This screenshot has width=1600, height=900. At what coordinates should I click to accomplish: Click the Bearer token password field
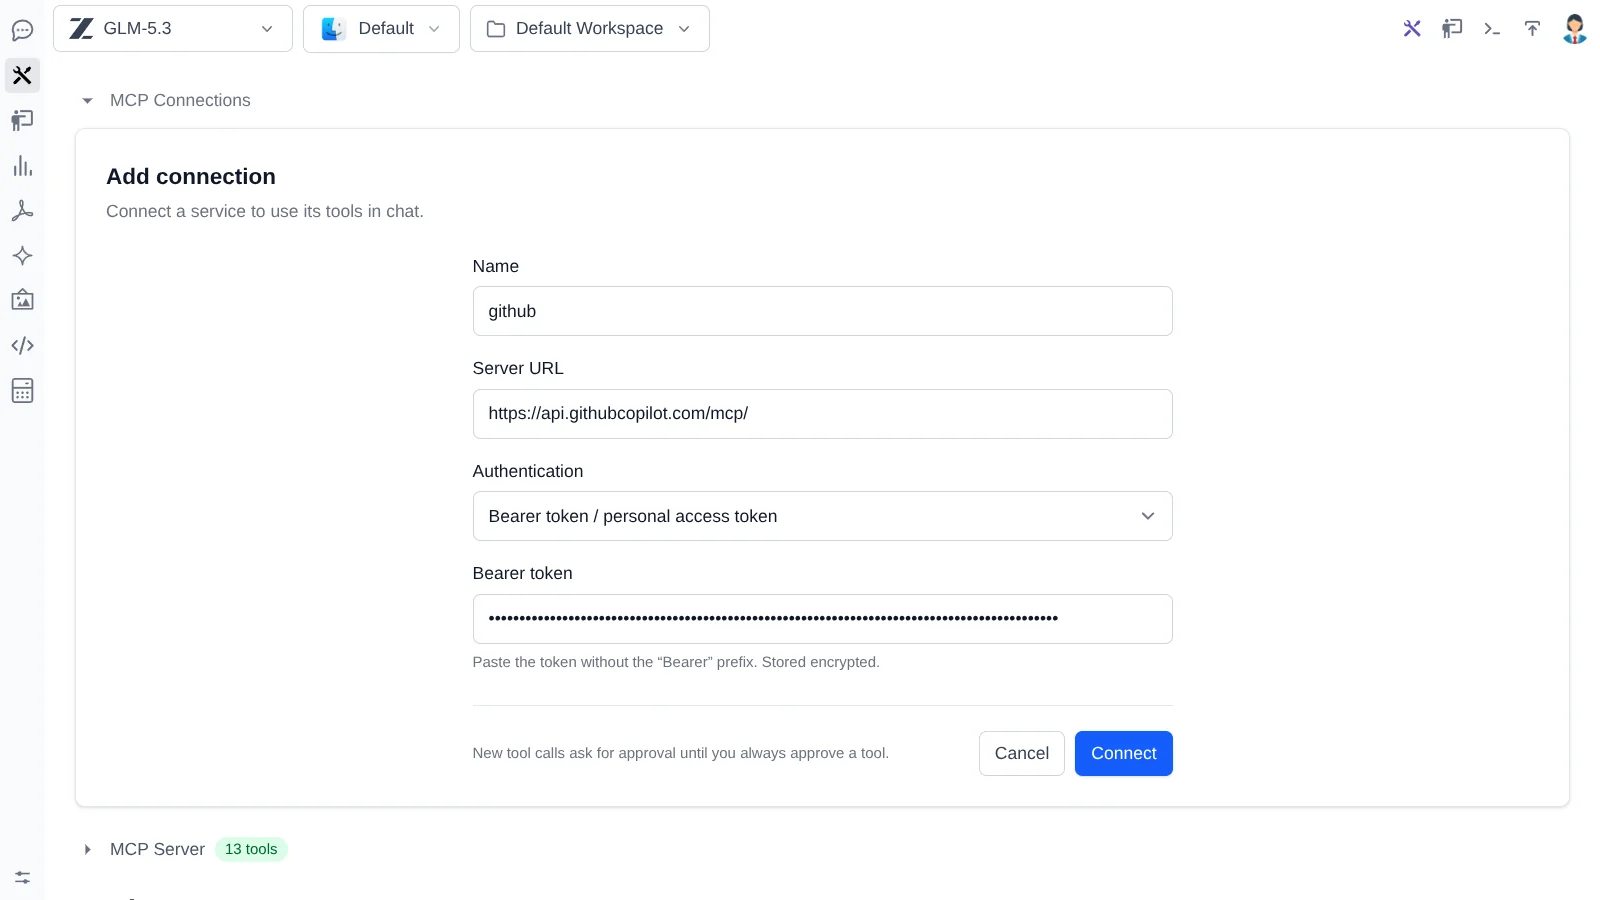tap(822, 619)
